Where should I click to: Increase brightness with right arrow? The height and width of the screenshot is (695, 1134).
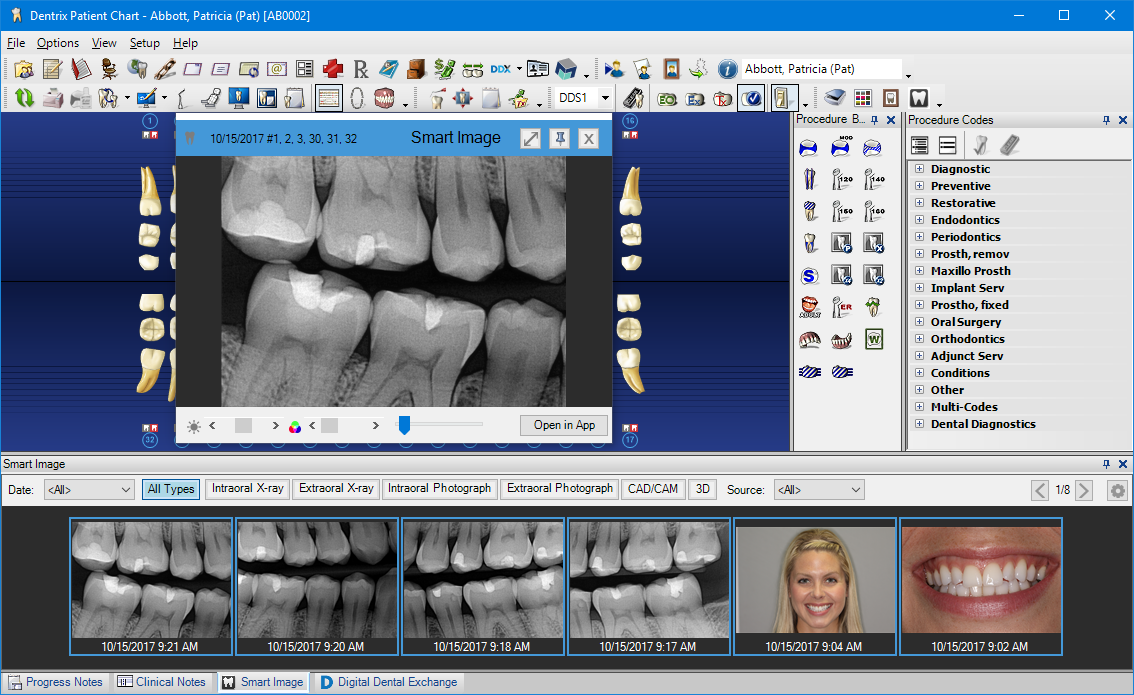tap(275, 425)
